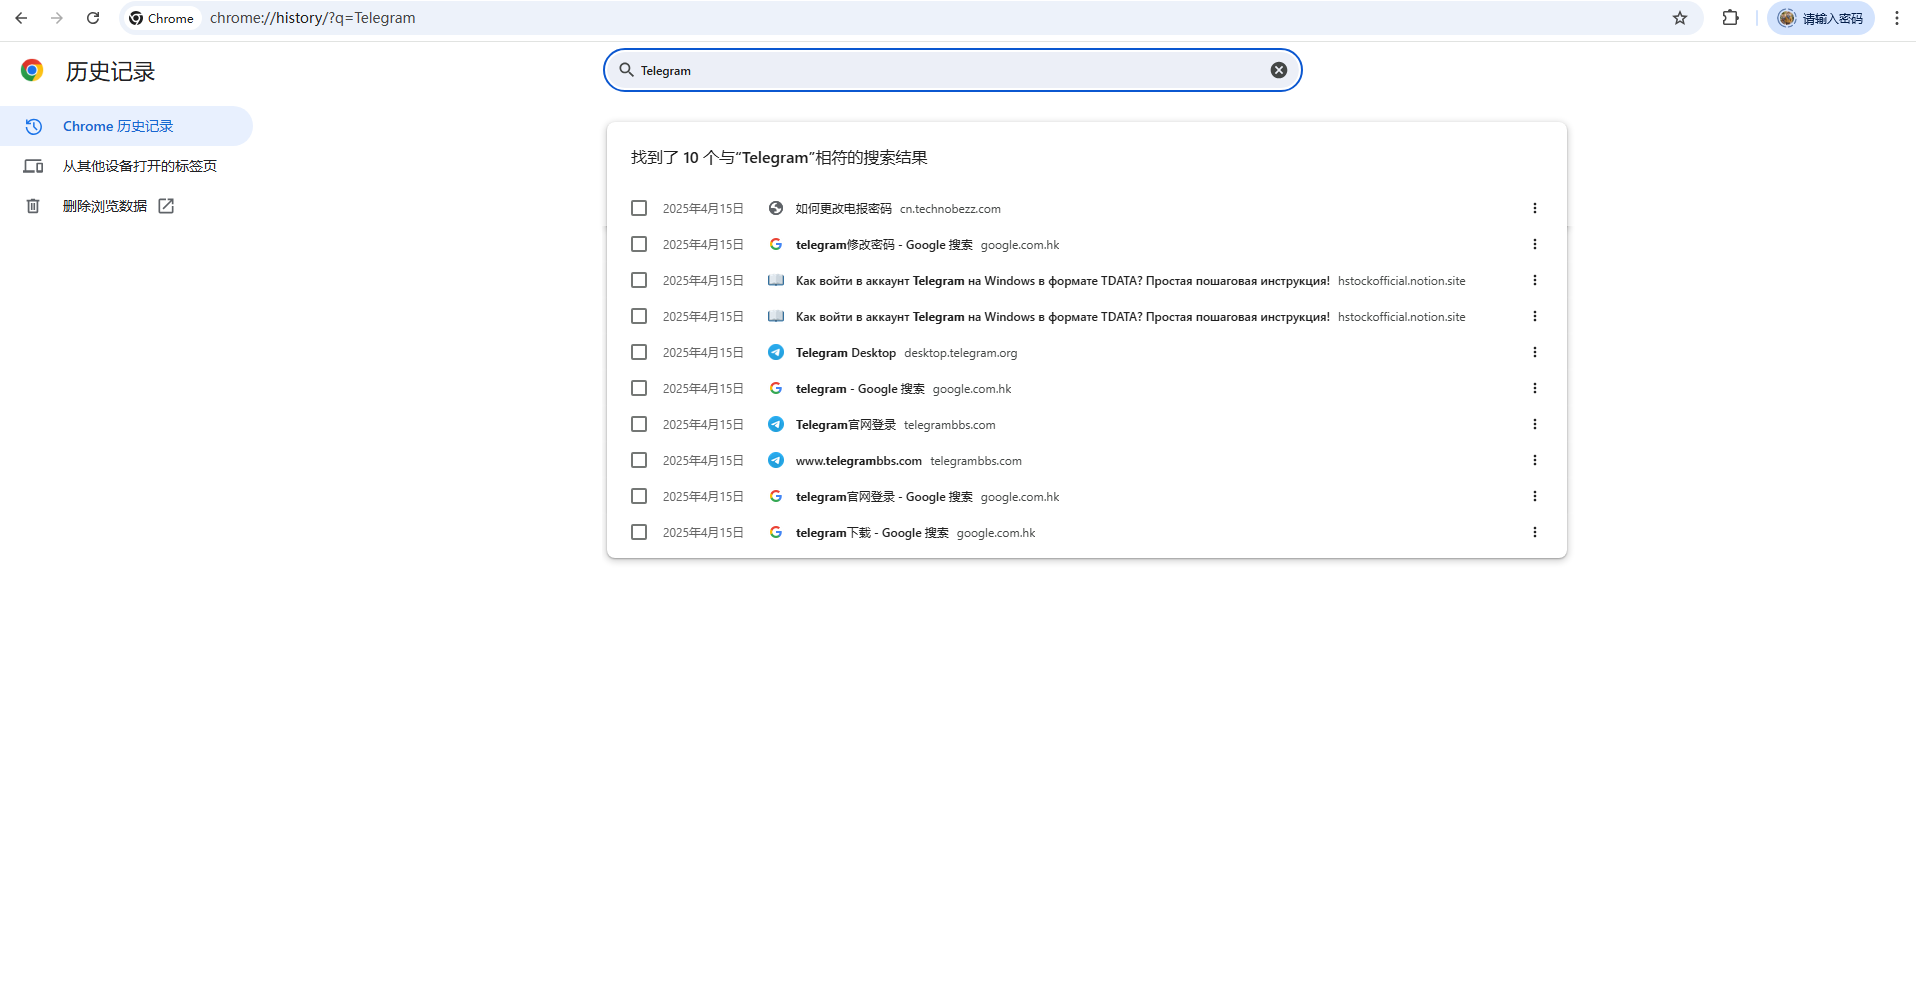Screen dimensions: 1916x993
Task: Open more actions for 如何更改电报密码 entry
Action: [1535, 208]
